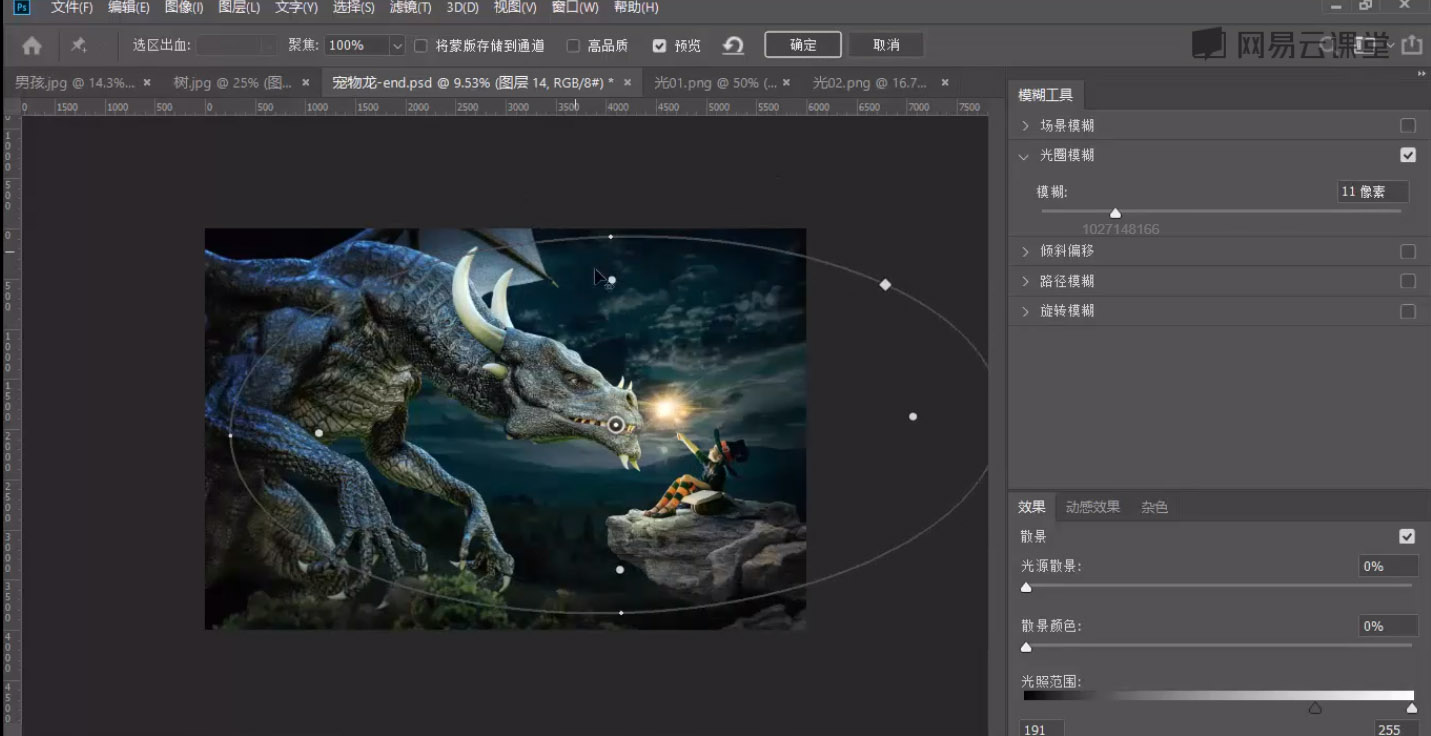
Task: Click the 255 light range field
Action: click(x=1395, y=729)
